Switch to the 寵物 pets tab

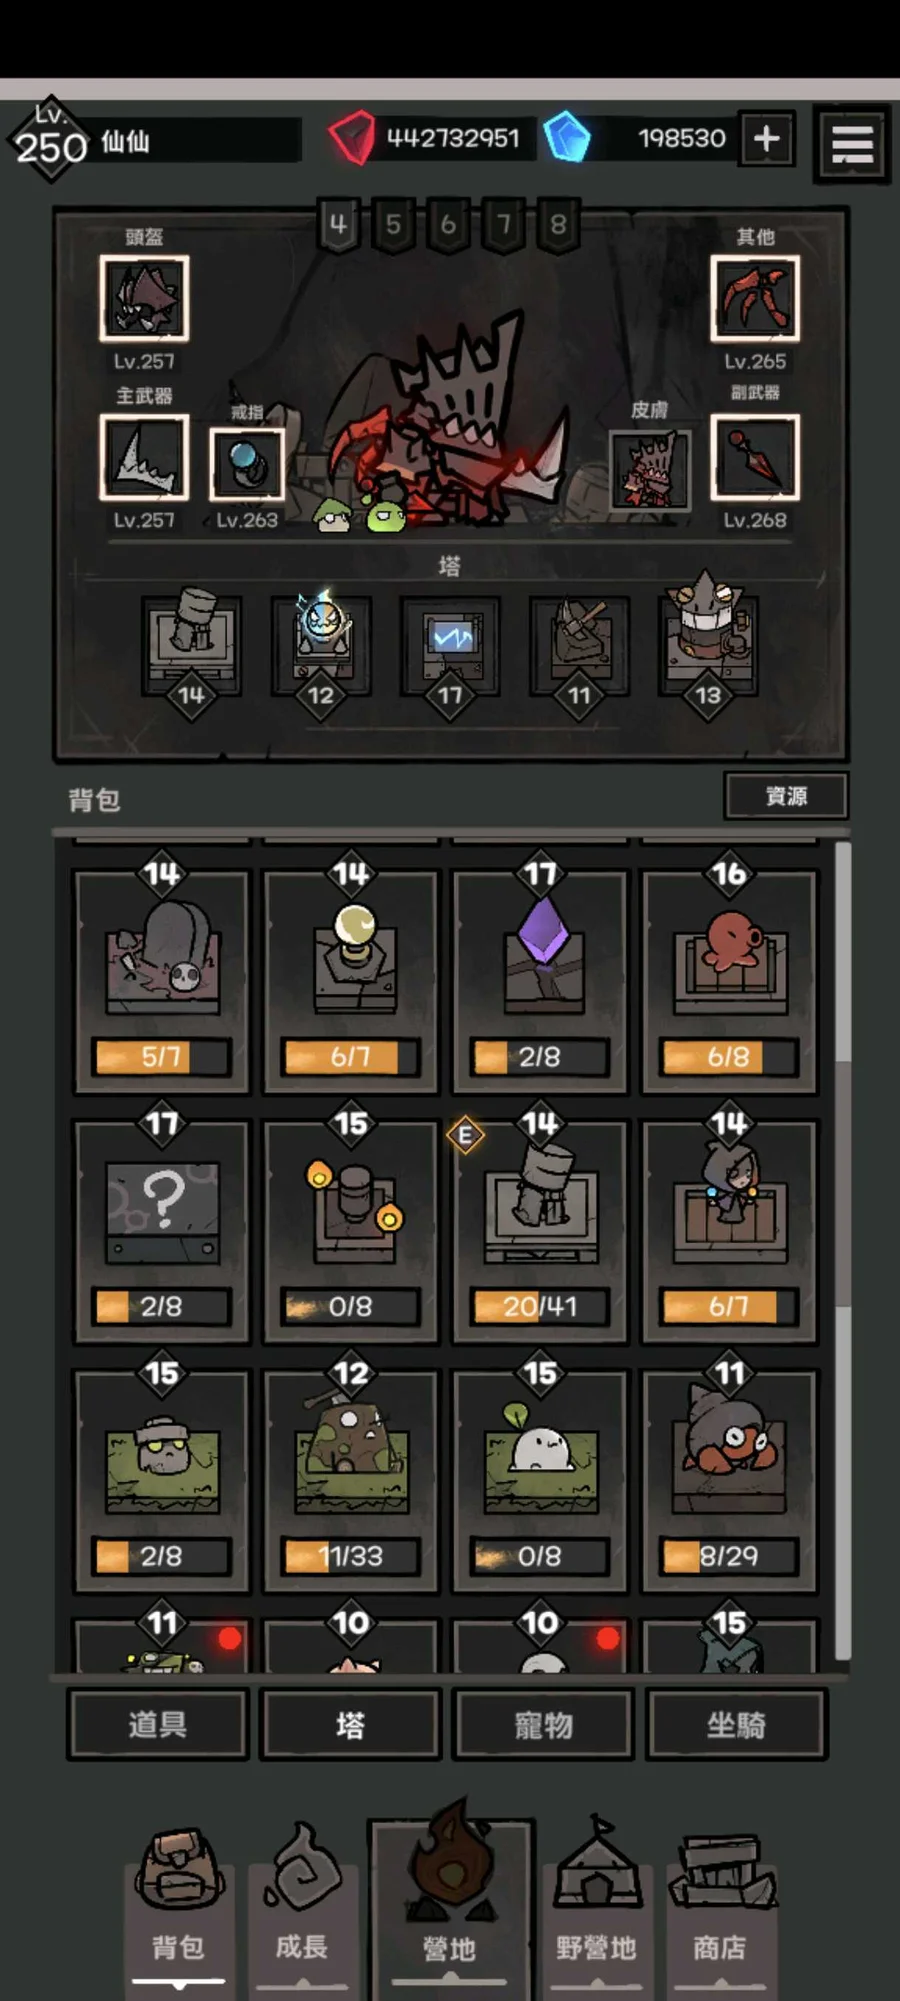[544, 1724]
